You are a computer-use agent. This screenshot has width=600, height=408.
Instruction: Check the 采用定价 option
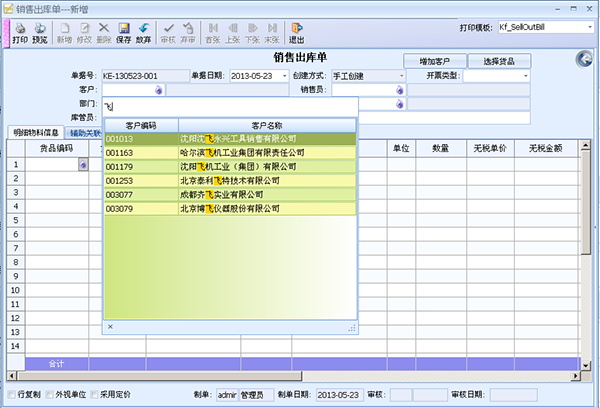pos(95,395)
